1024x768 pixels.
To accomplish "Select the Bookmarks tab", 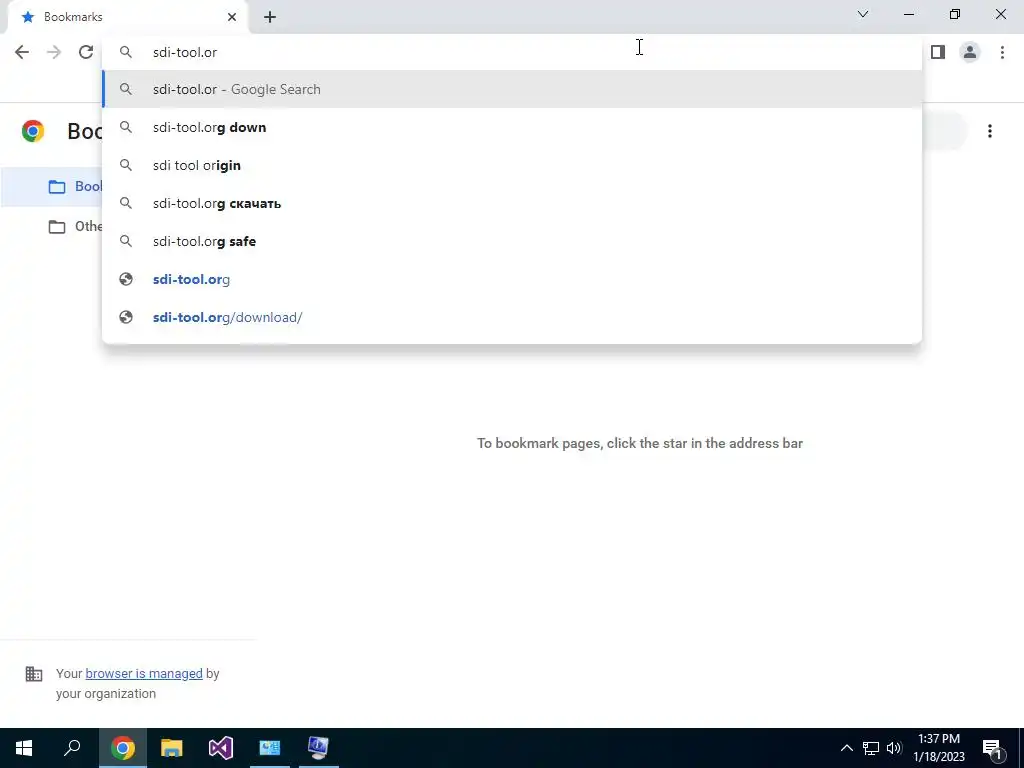I will (x=127, y=17).
